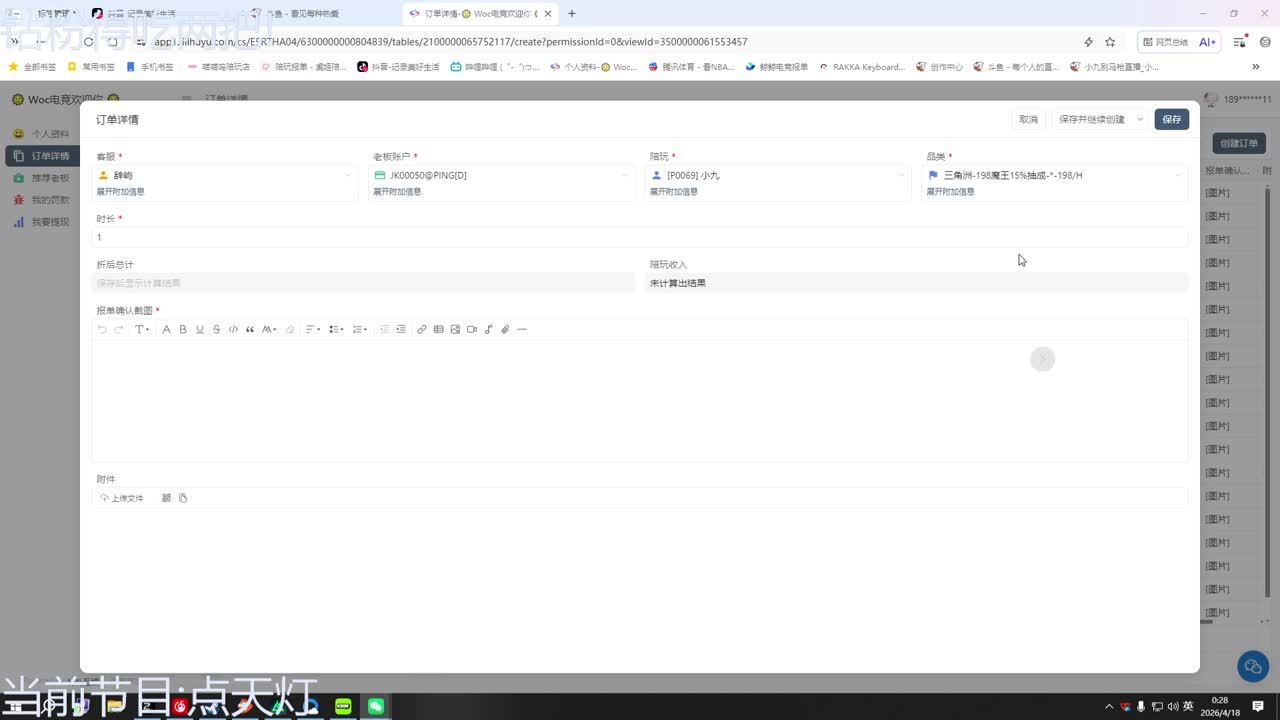Viewport: 1280px width, 720px height.
Task: Click the blockquote icon in the editor
Action: (250, 329)
